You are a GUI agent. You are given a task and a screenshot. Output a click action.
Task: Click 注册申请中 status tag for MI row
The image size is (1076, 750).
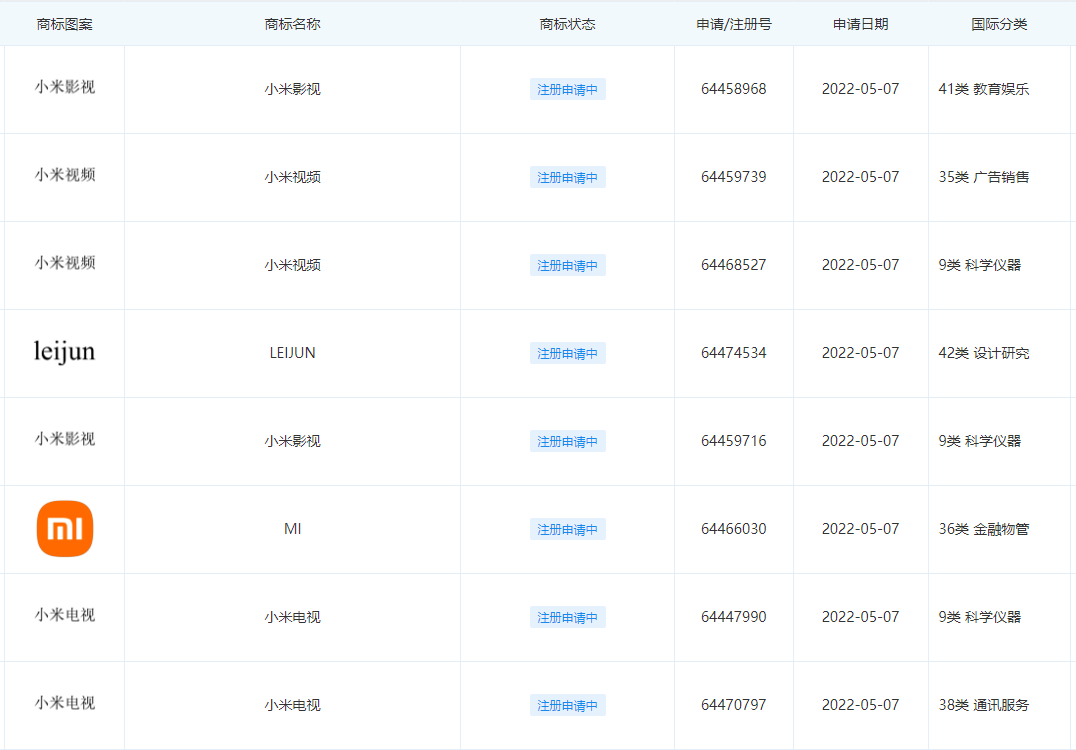[x=568, y=529]
